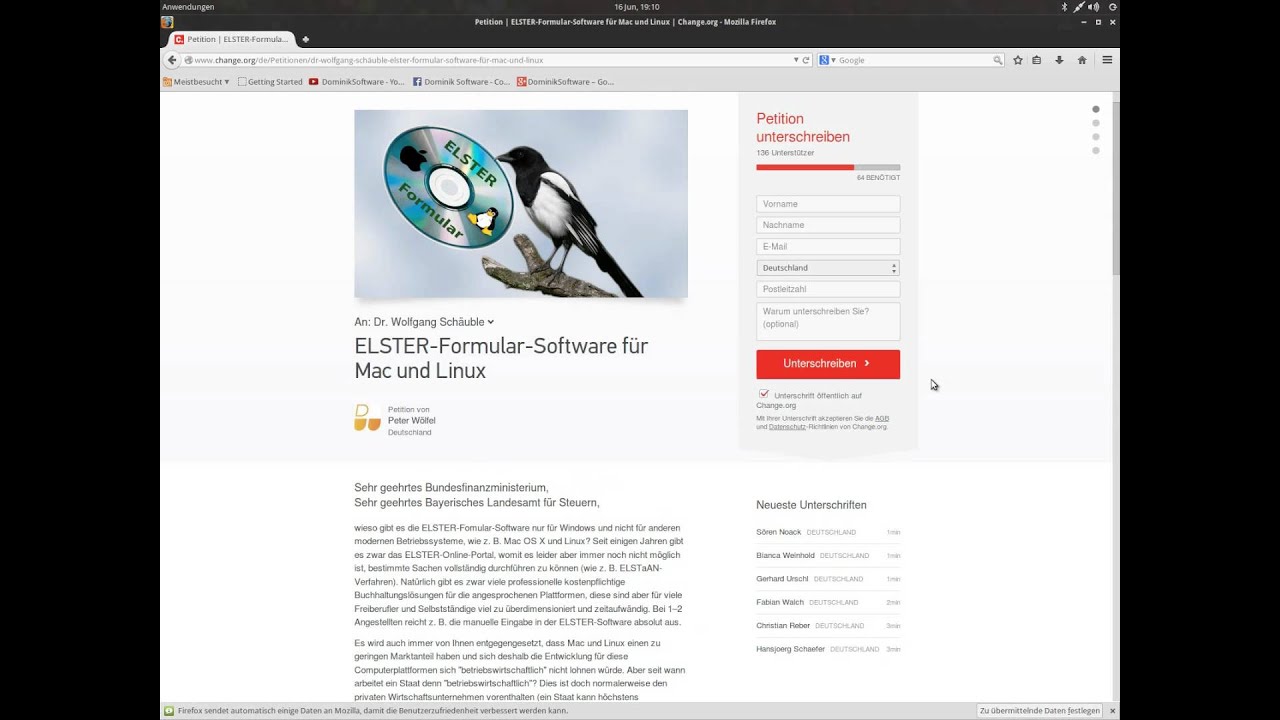Focus the Vorname input field

point(828,204)
